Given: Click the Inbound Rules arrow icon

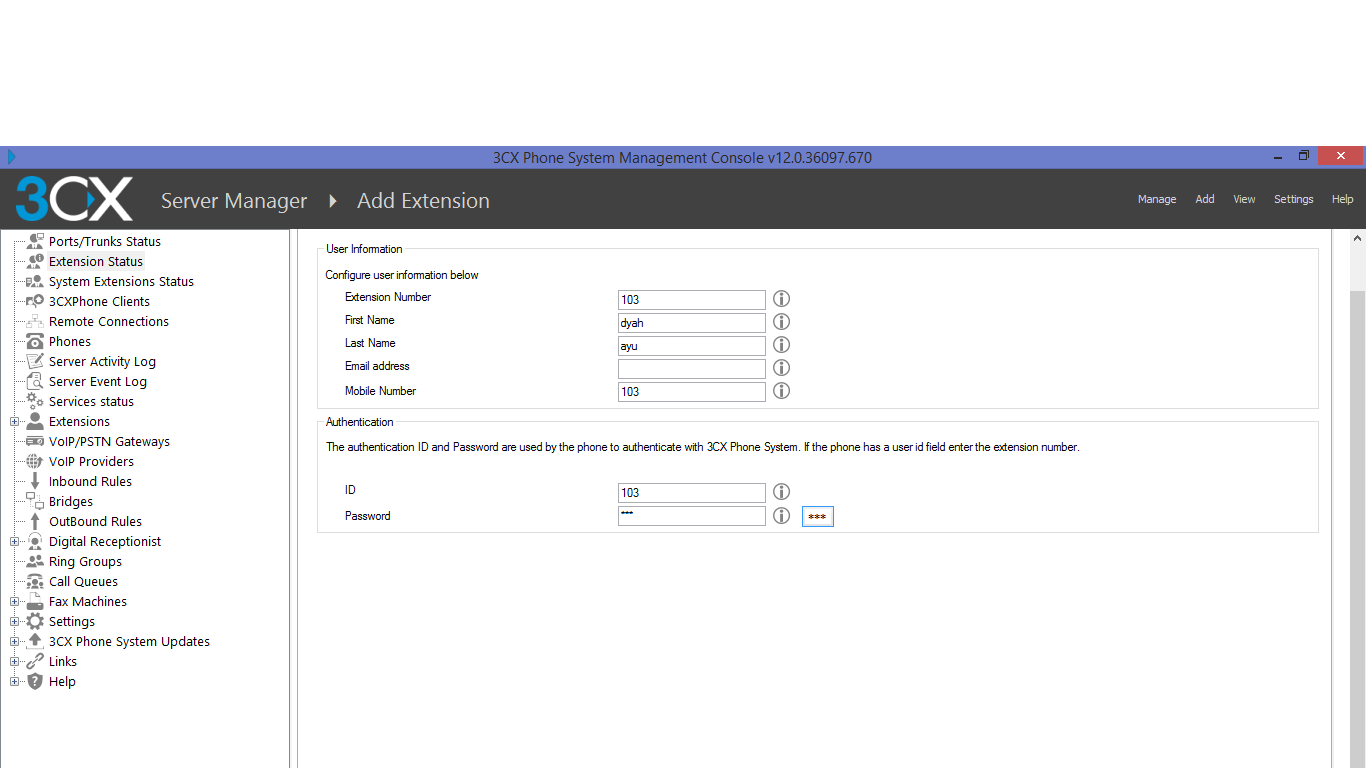Looking at the screenshot, I should point(35,481).
